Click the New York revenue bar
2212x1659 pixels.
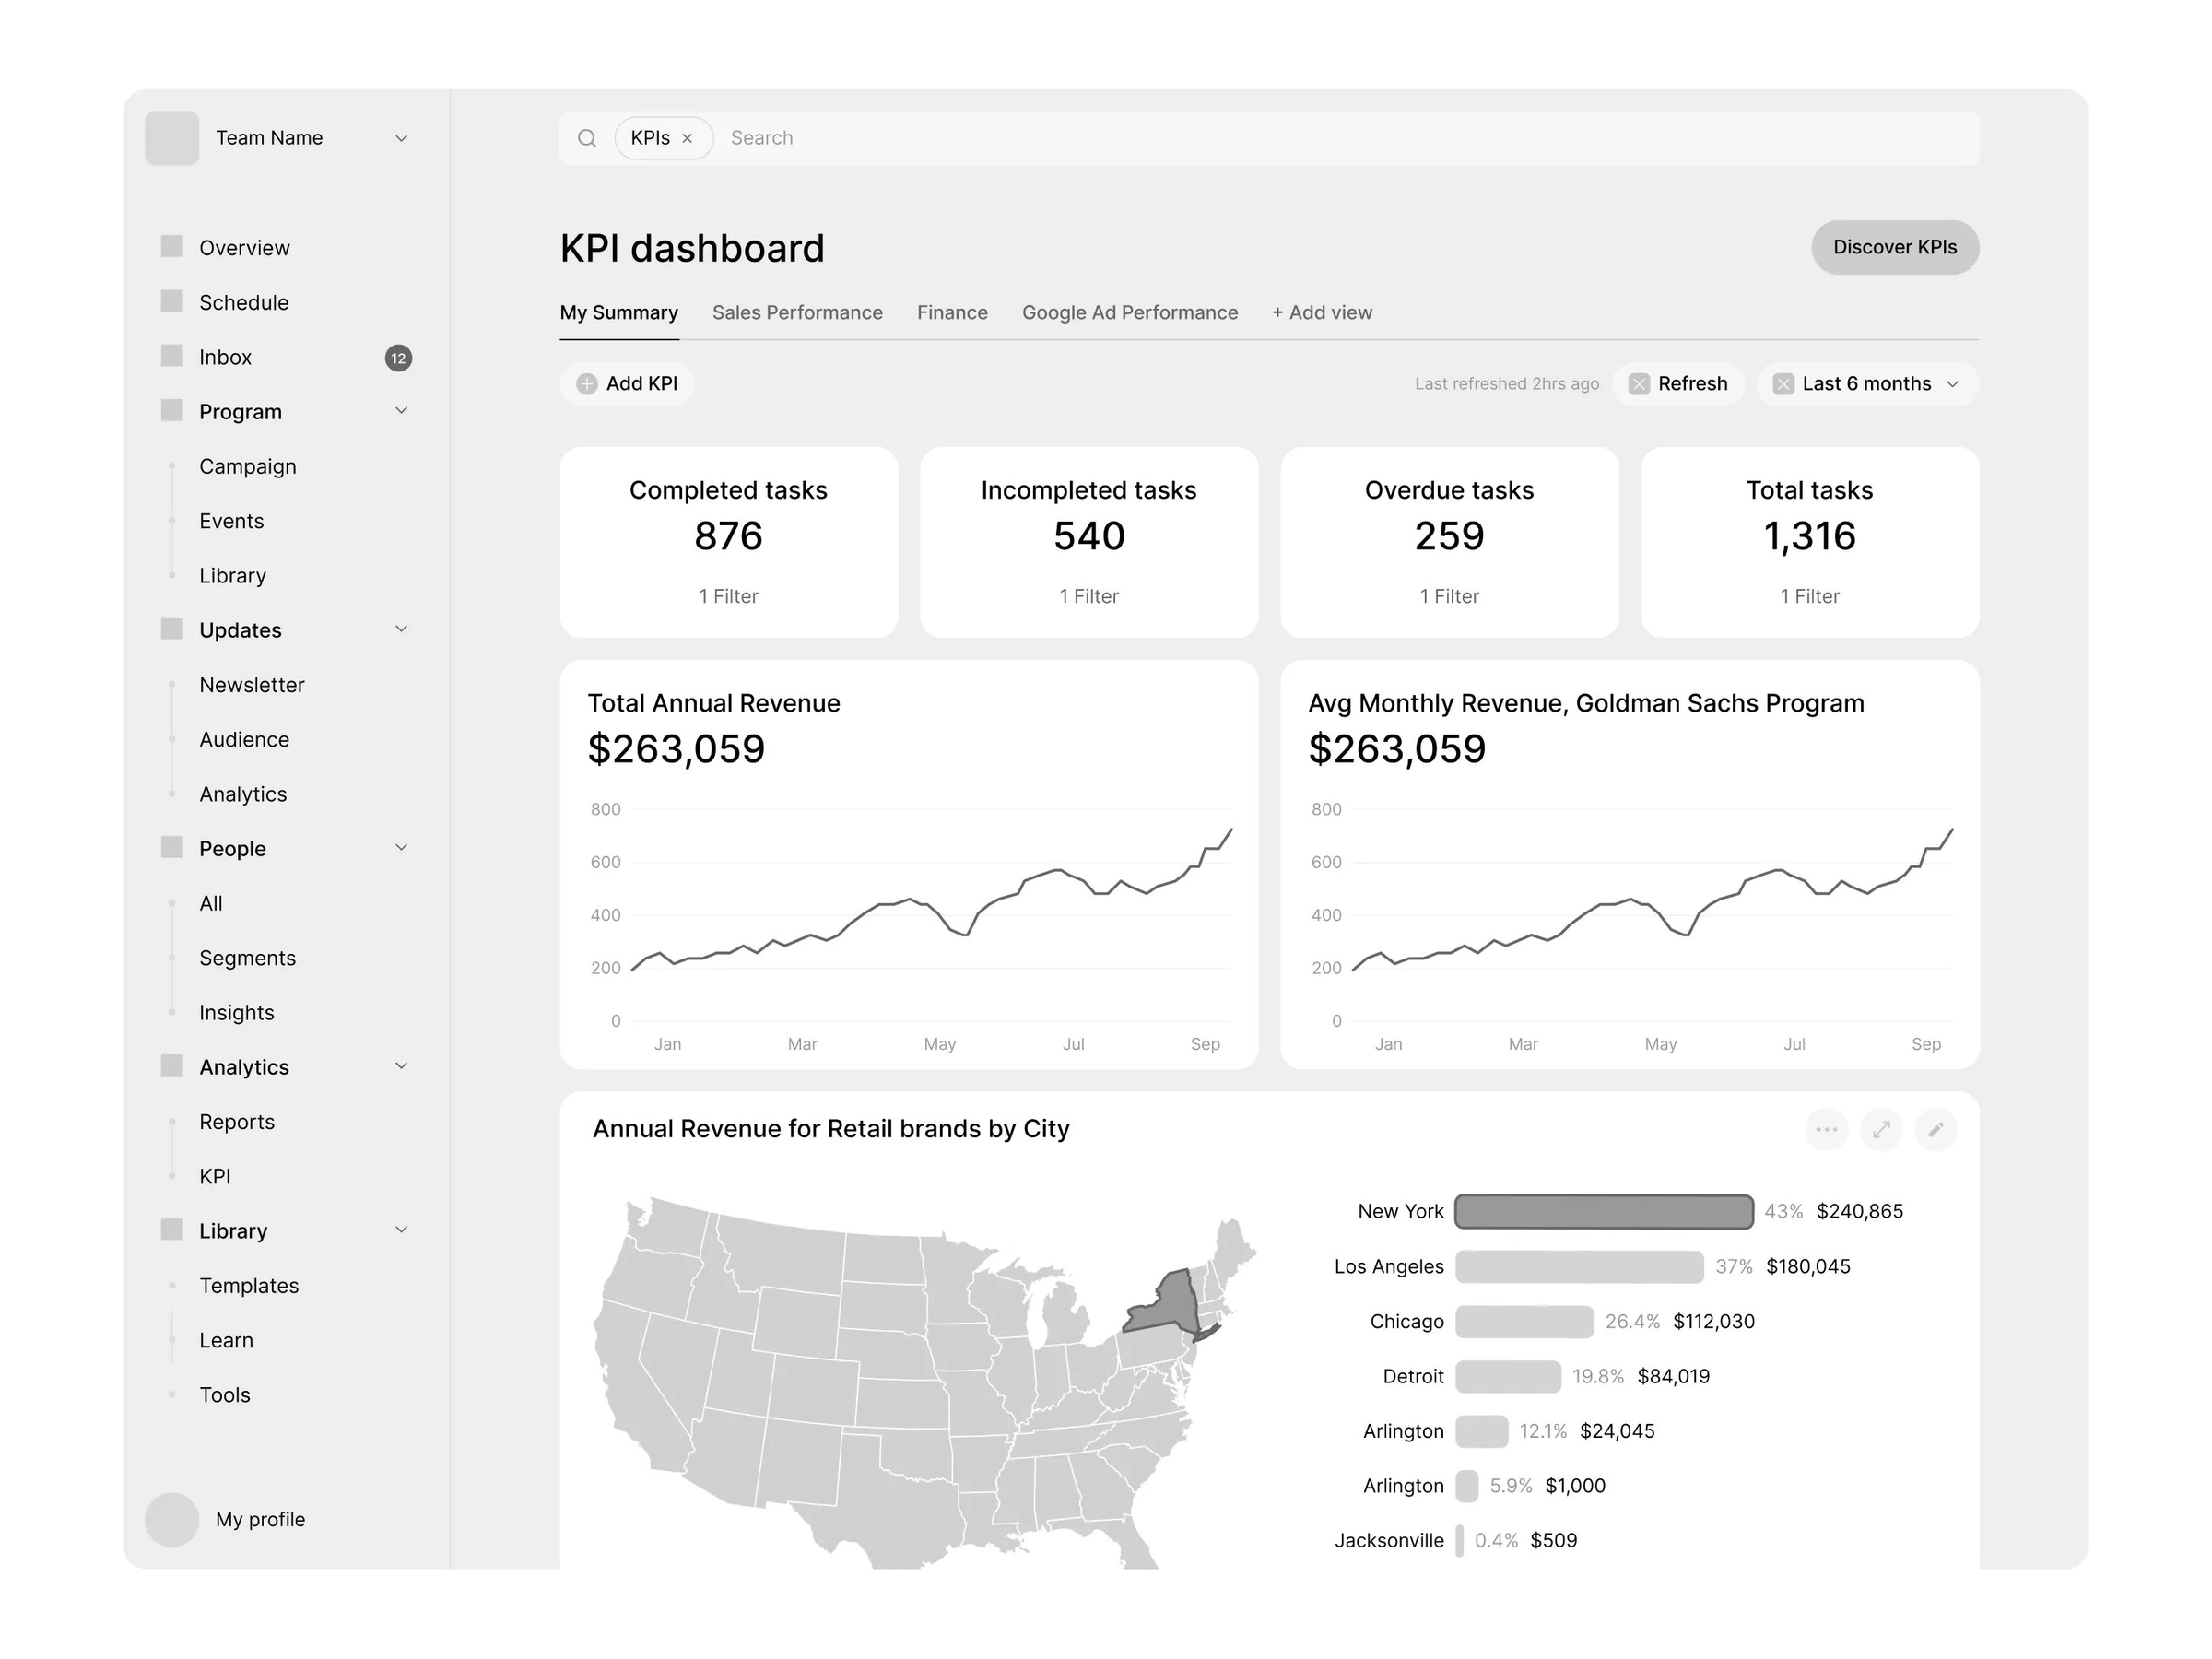click(x=1604, y=1212)
